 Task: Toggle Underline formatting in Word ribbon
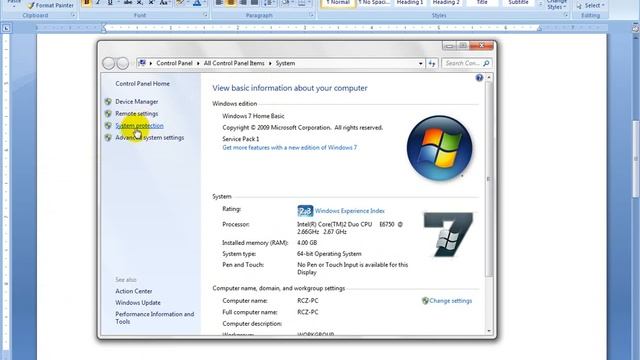[x=110, y=3]
